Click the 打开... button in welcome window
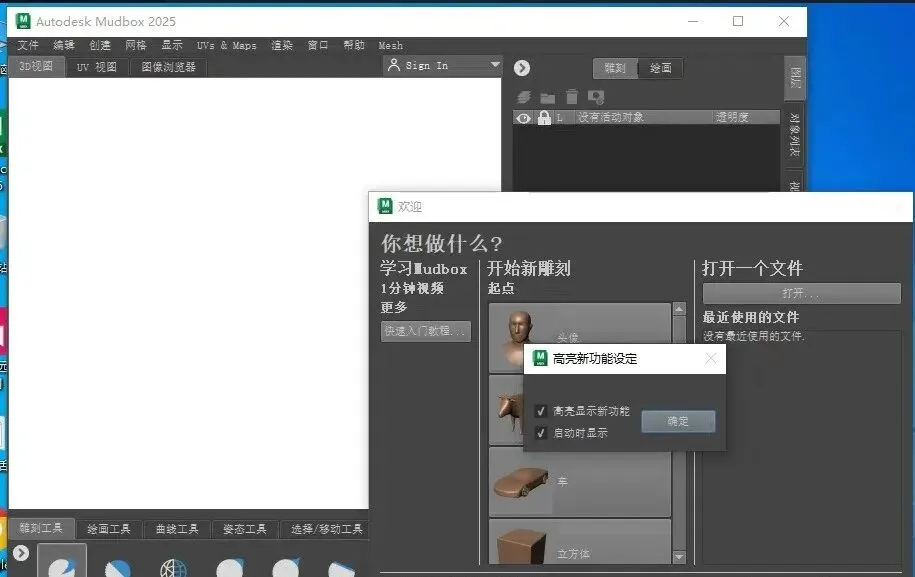The image size is (915, 577). (801, 293)
